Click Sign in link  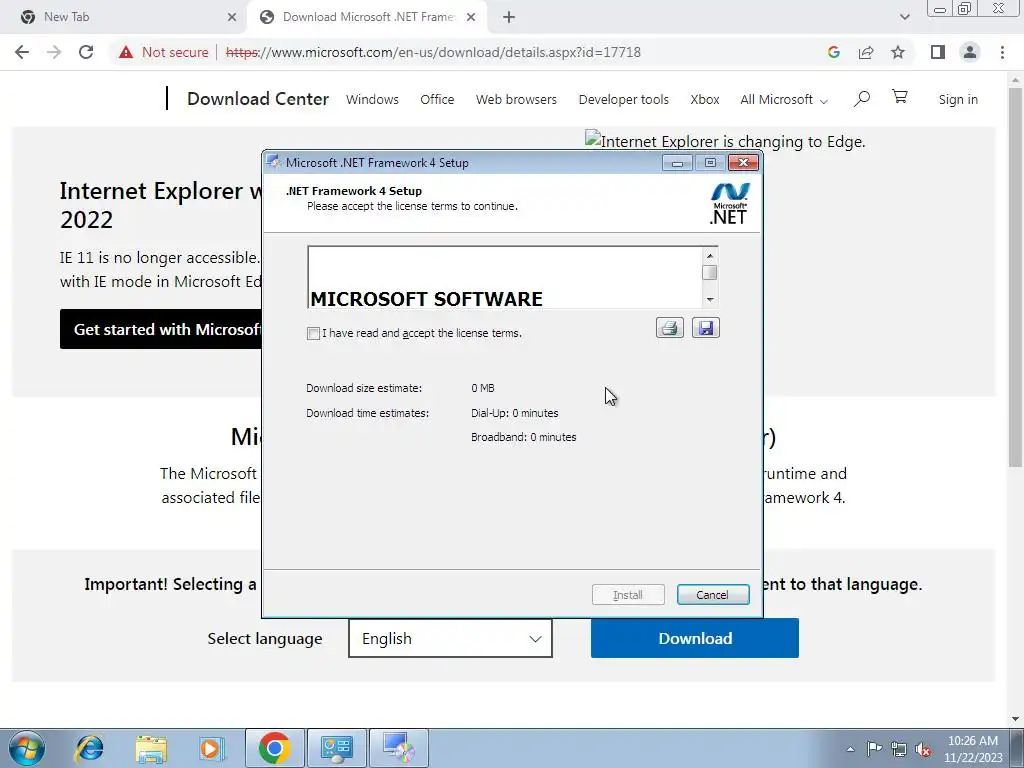point(958,99)
